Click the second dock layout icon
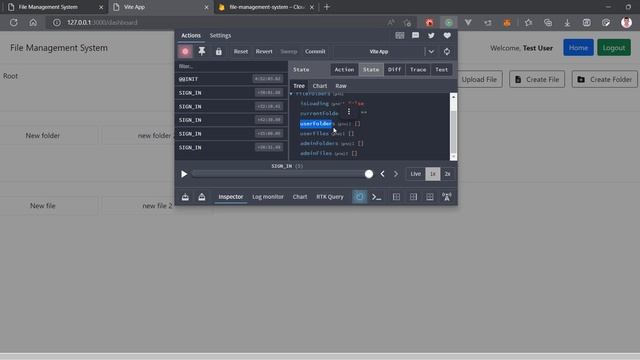 [x=413, y=197]
